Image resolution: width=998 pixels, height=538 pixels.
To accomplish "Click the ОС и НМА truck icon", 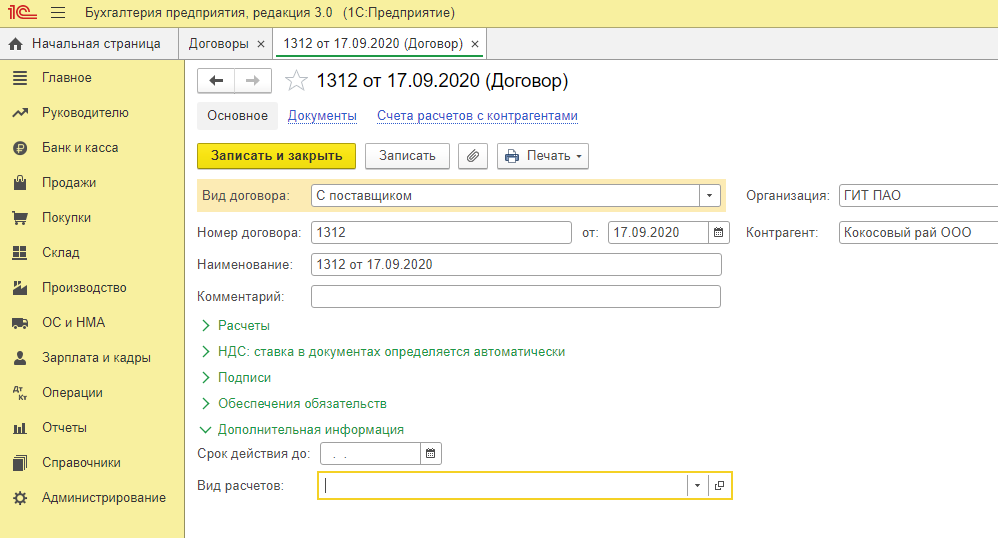I will pyautogui.click(x=20, y=323).
